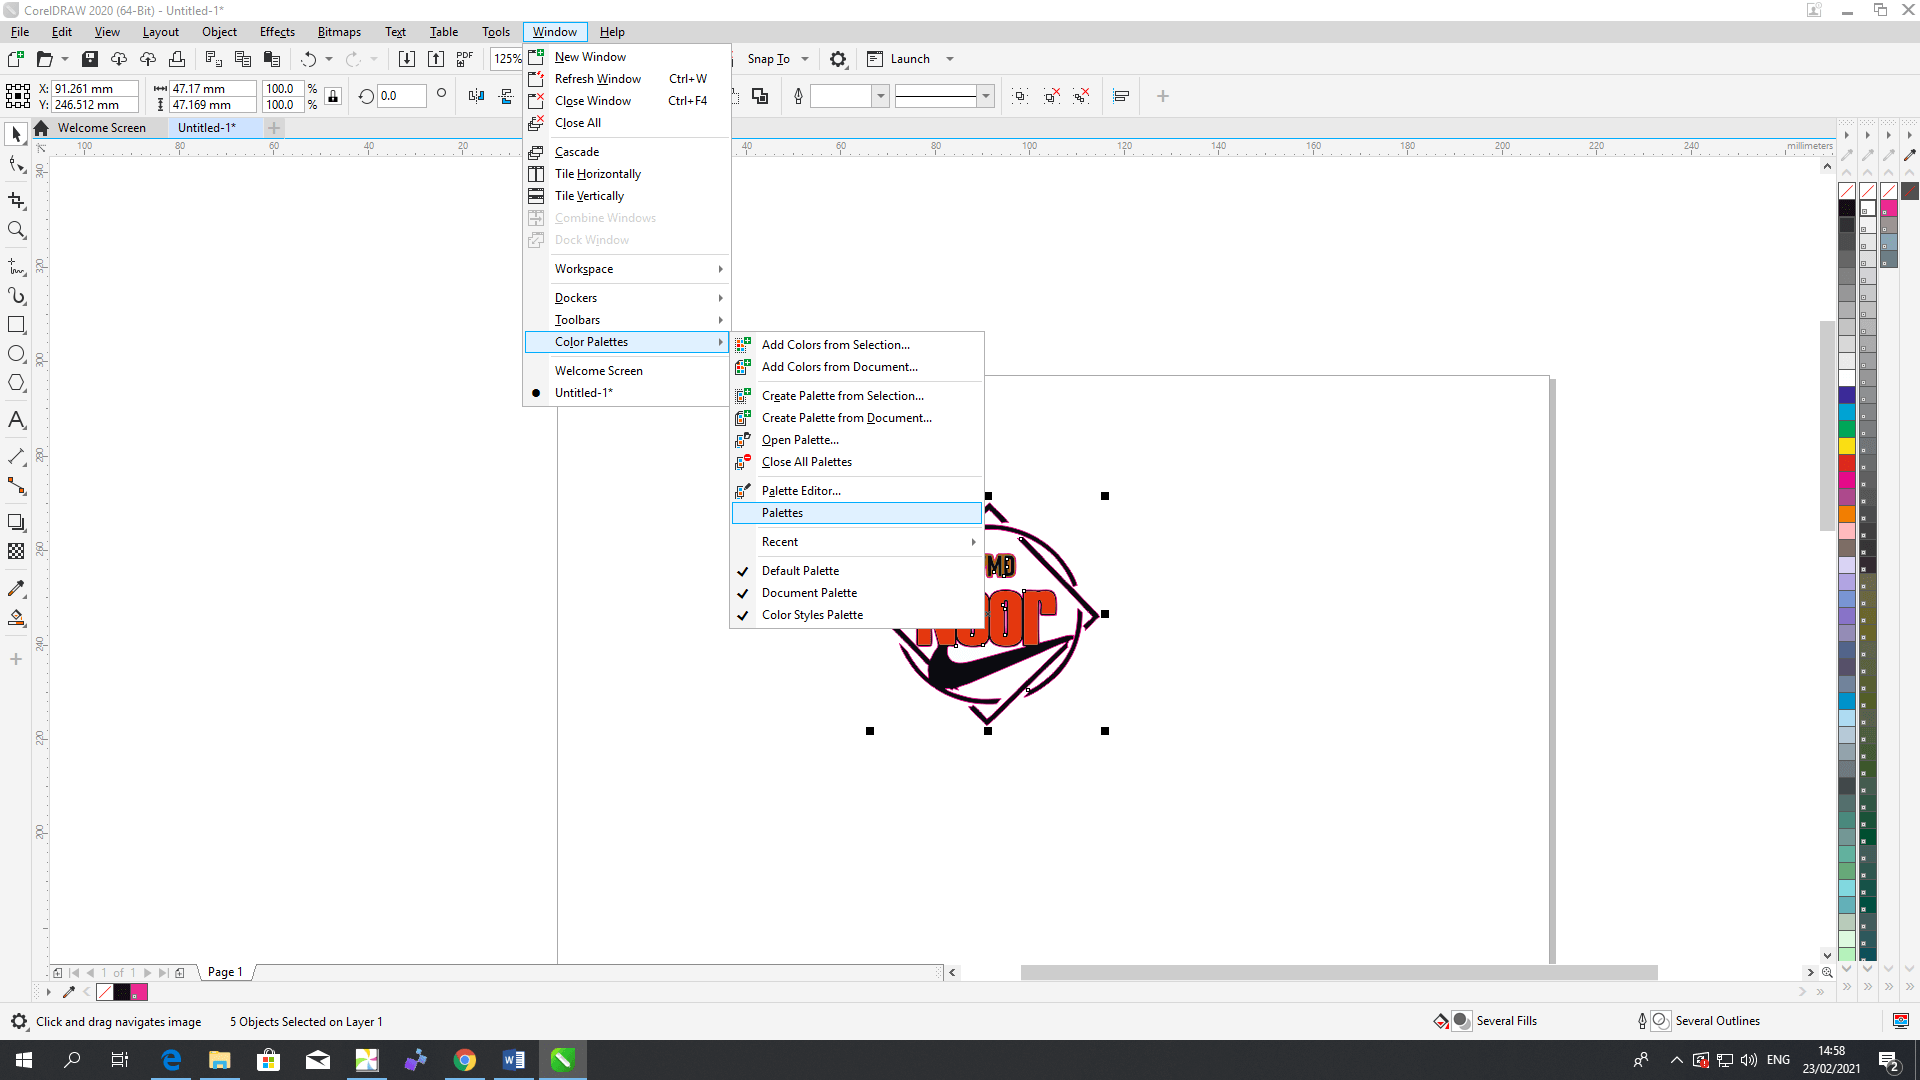
Task: Expand the Recent palettes submenu
Action: pyautogui.click(x=856, y=542)
